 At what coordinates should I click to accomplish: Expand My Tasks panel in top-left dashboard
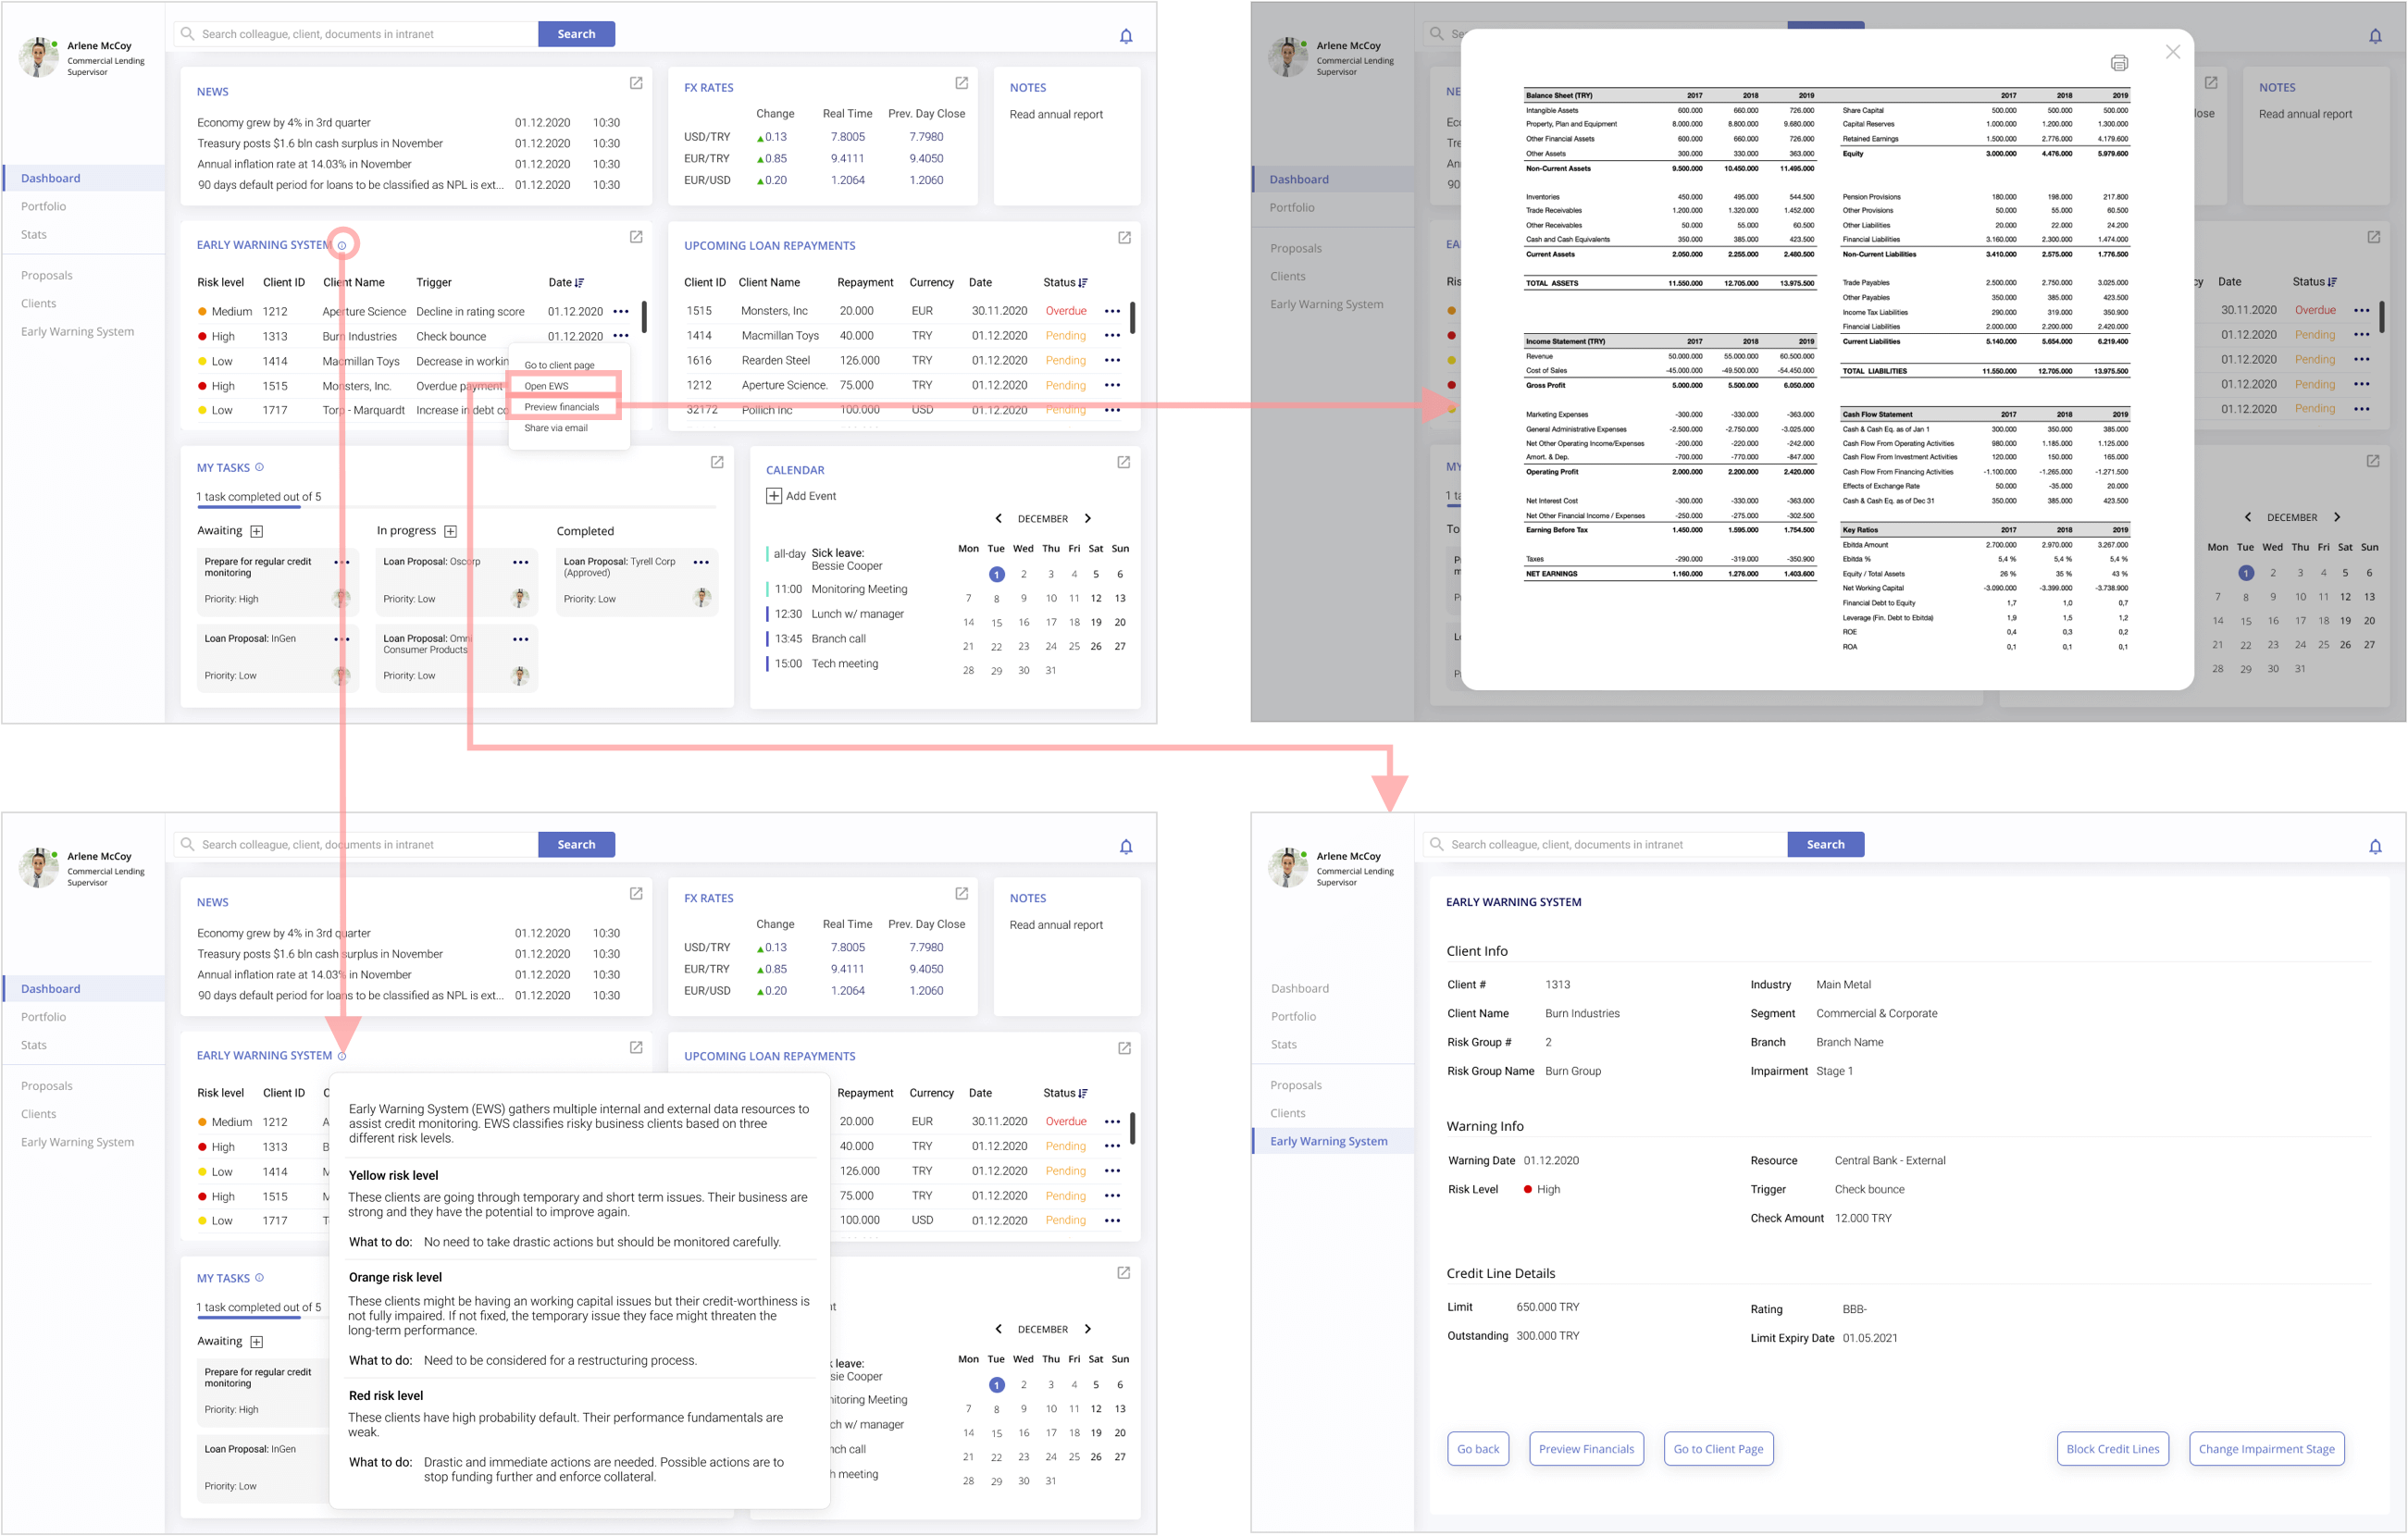point(717,462)
